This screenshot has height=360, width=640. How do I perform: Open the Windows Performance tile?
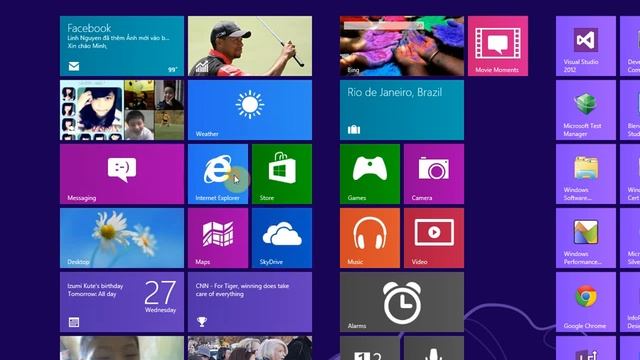tap(586, 238)
